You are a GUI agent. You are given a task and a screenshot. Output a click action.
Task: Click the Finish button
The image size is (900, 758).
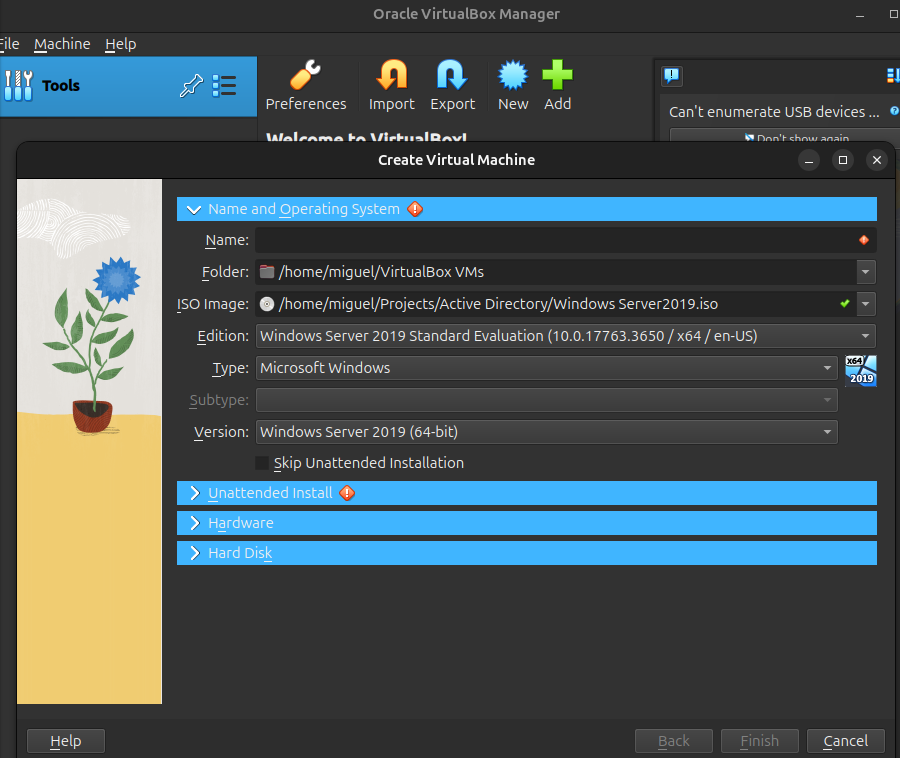[x=759, y=741]
